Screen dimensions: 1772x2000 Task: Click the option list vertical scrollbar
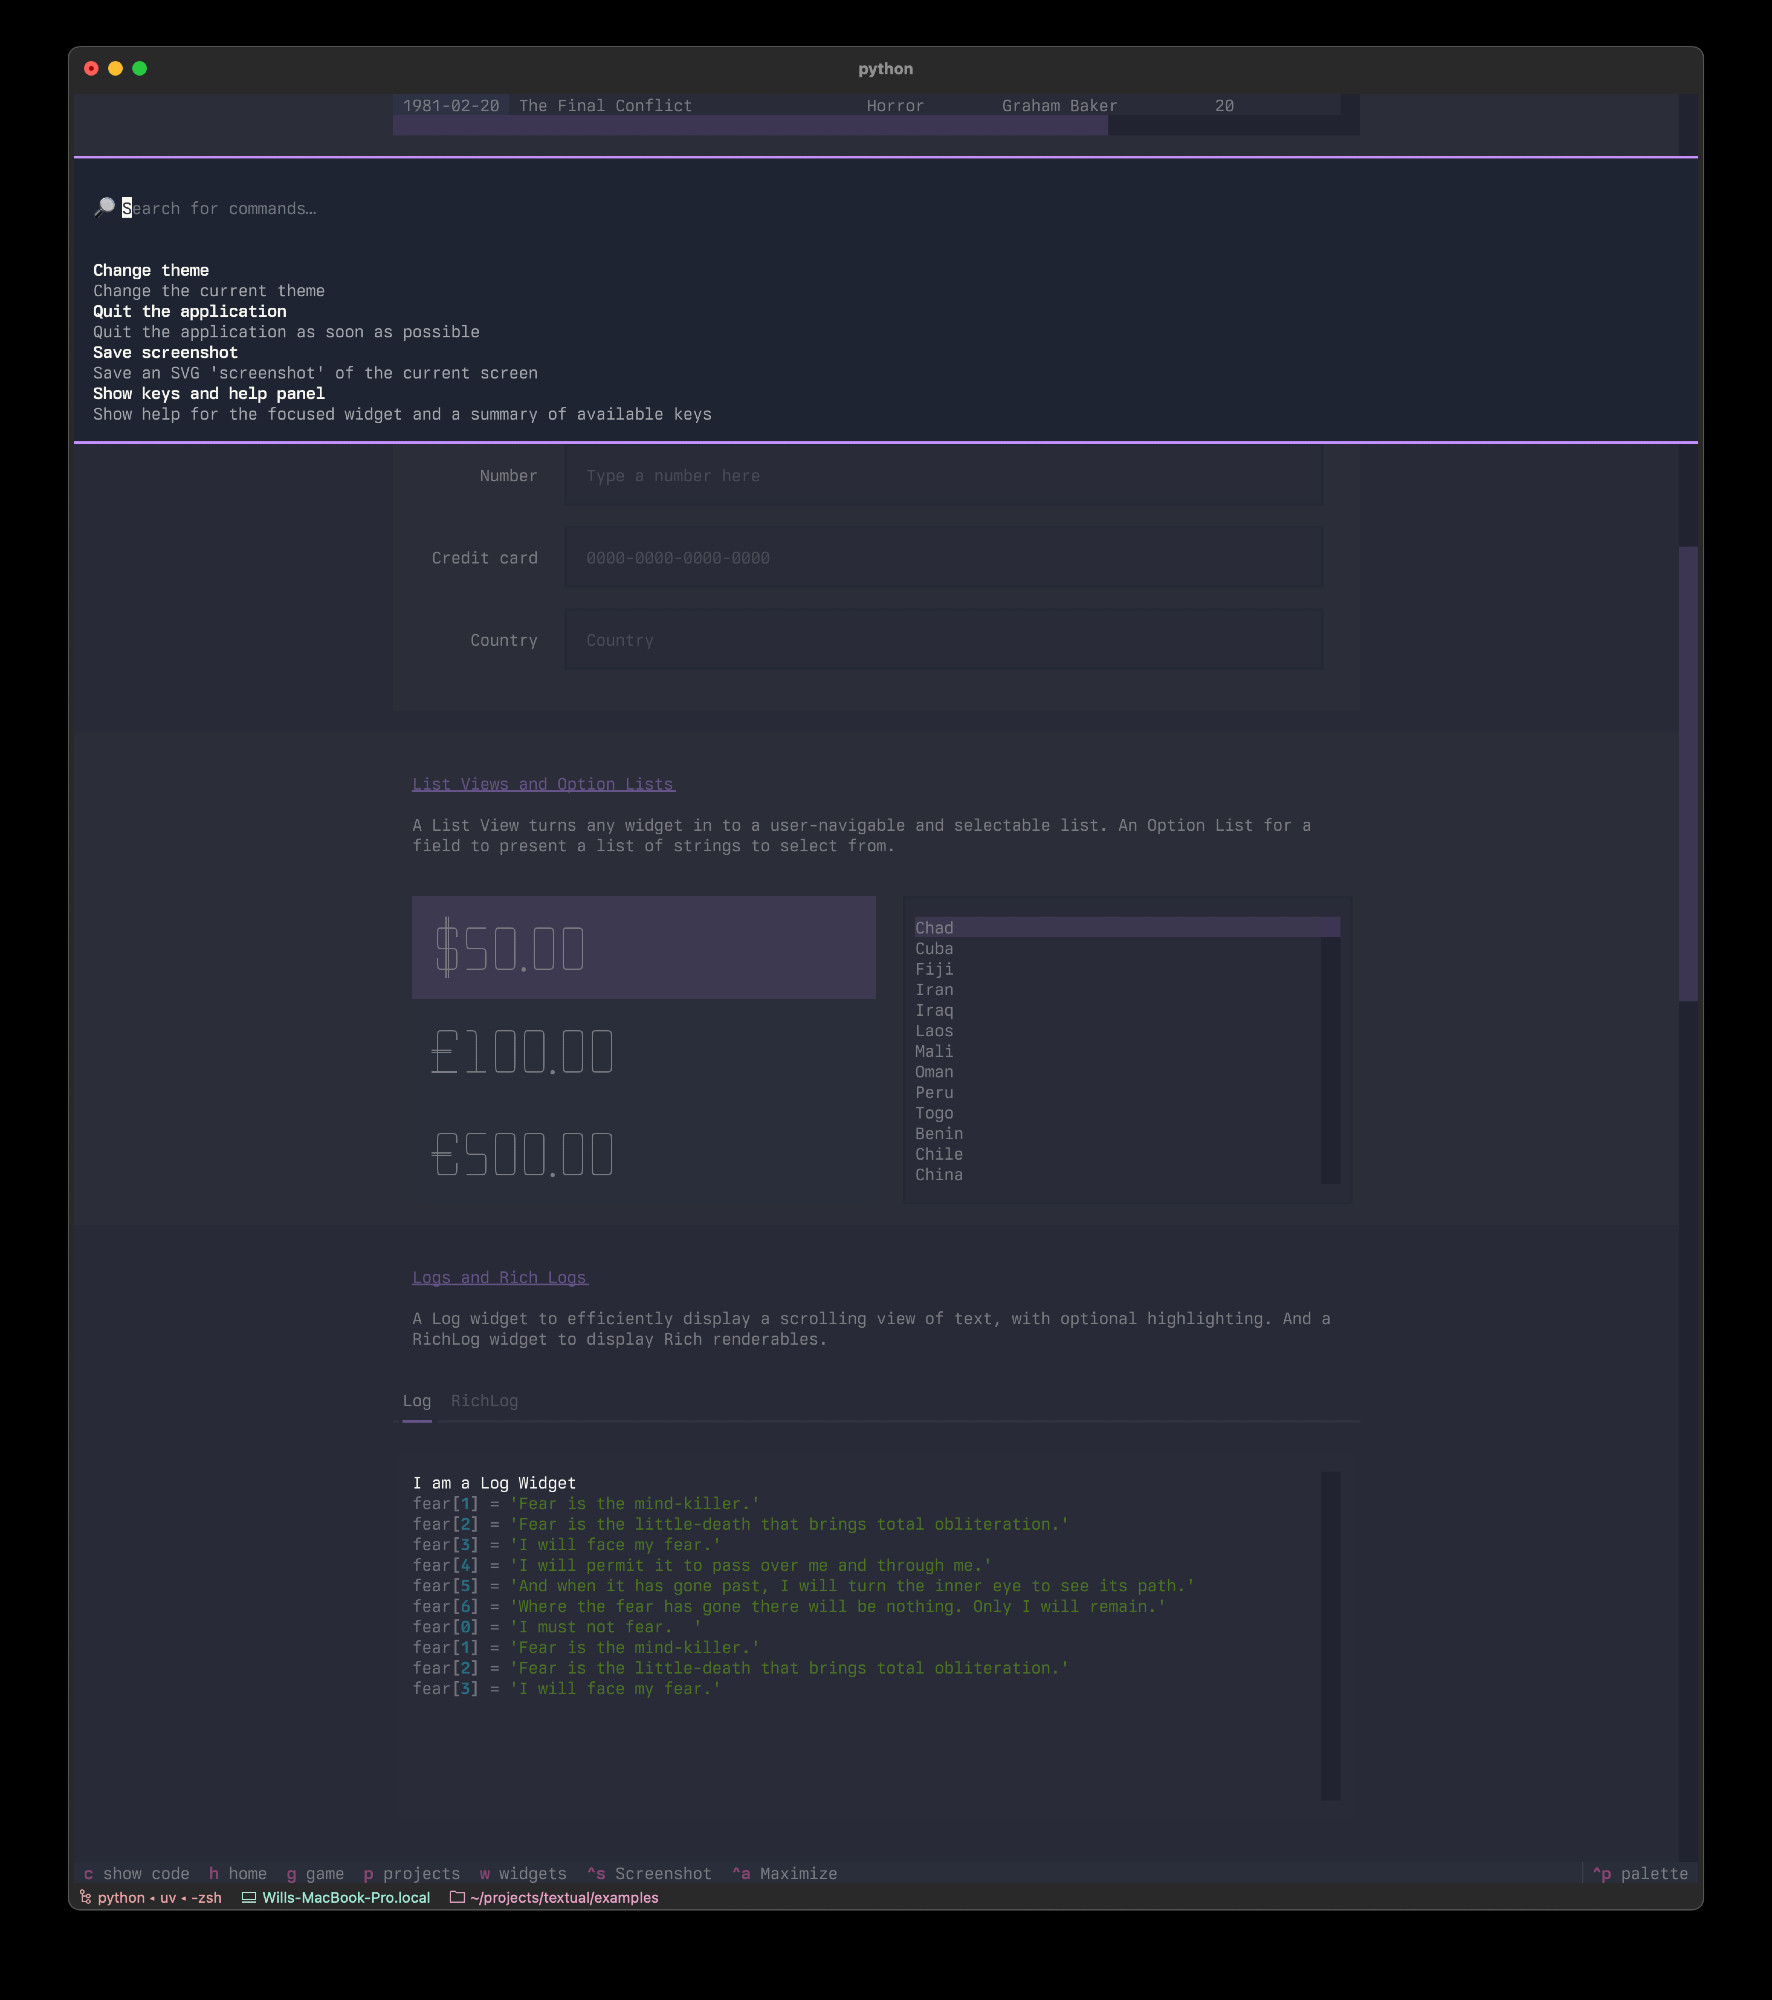click(x=1331, y=1060)
